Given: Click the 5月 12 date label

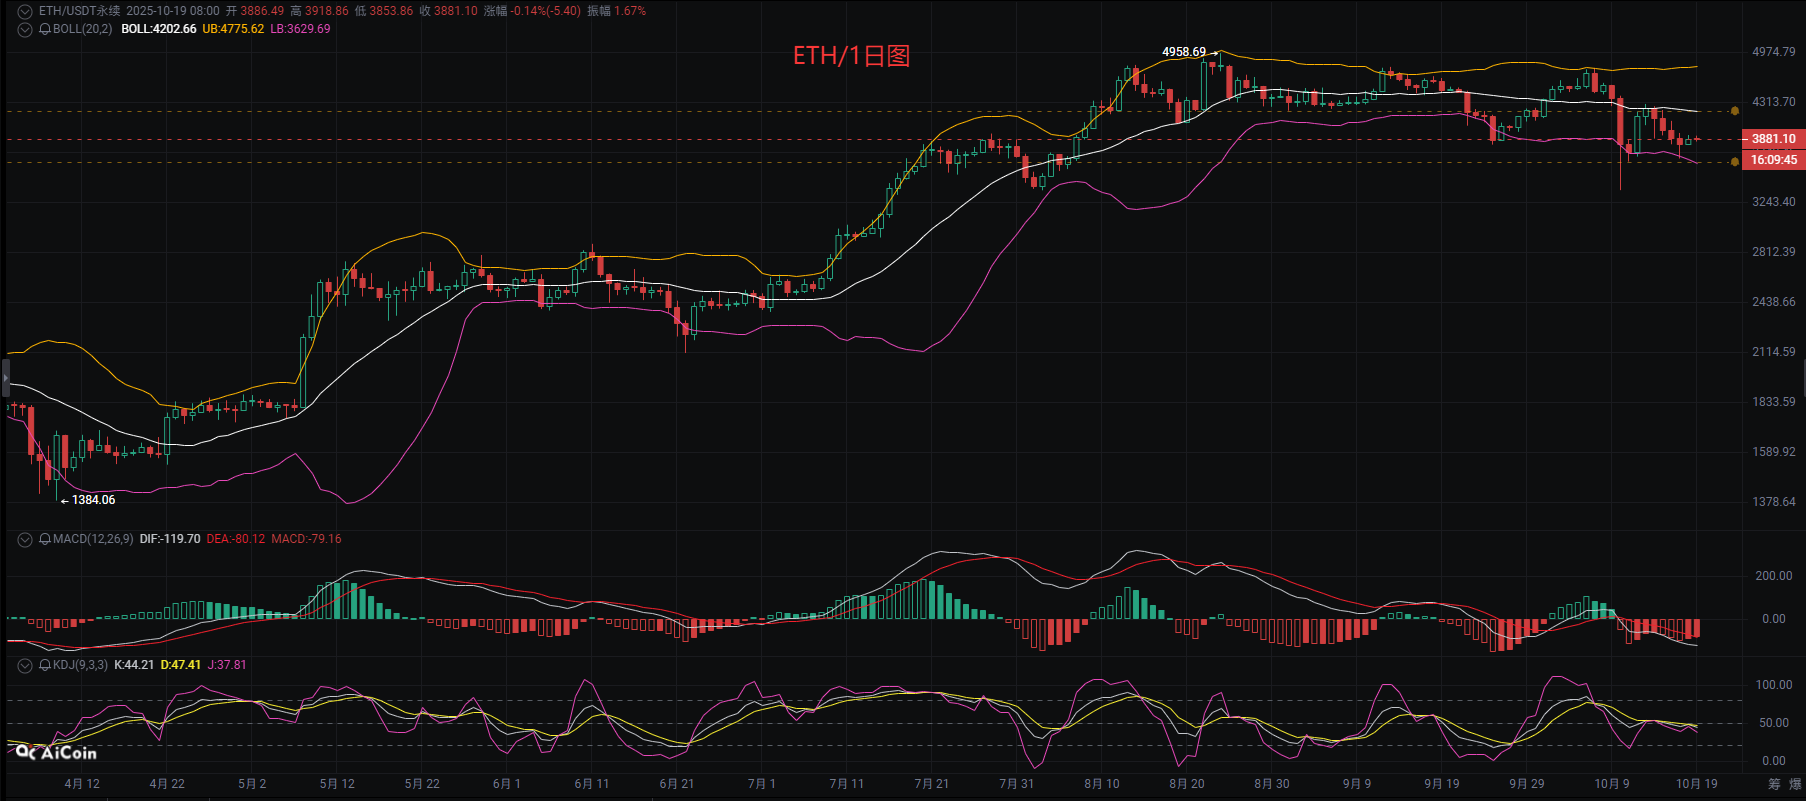Looking at the screenshot, I should pos(337,784).
